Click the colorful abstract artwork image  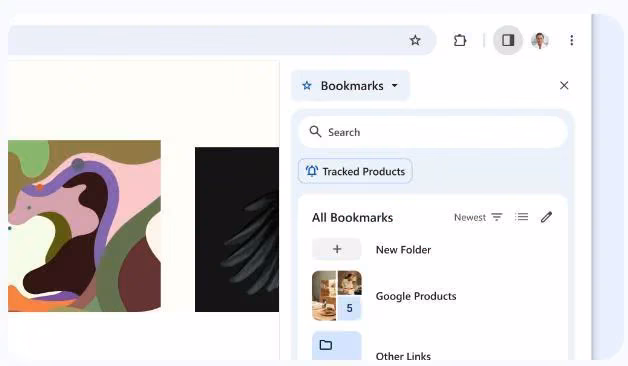click(85, 226)
